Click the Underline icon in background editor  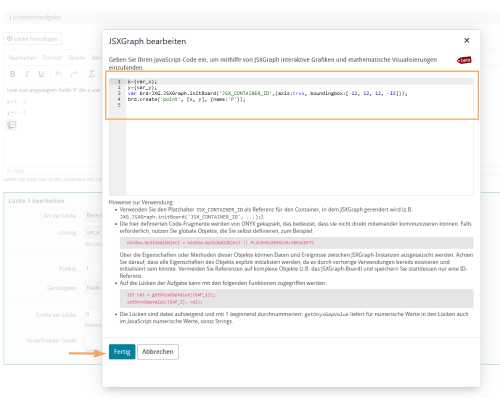(x=41, y=74)
